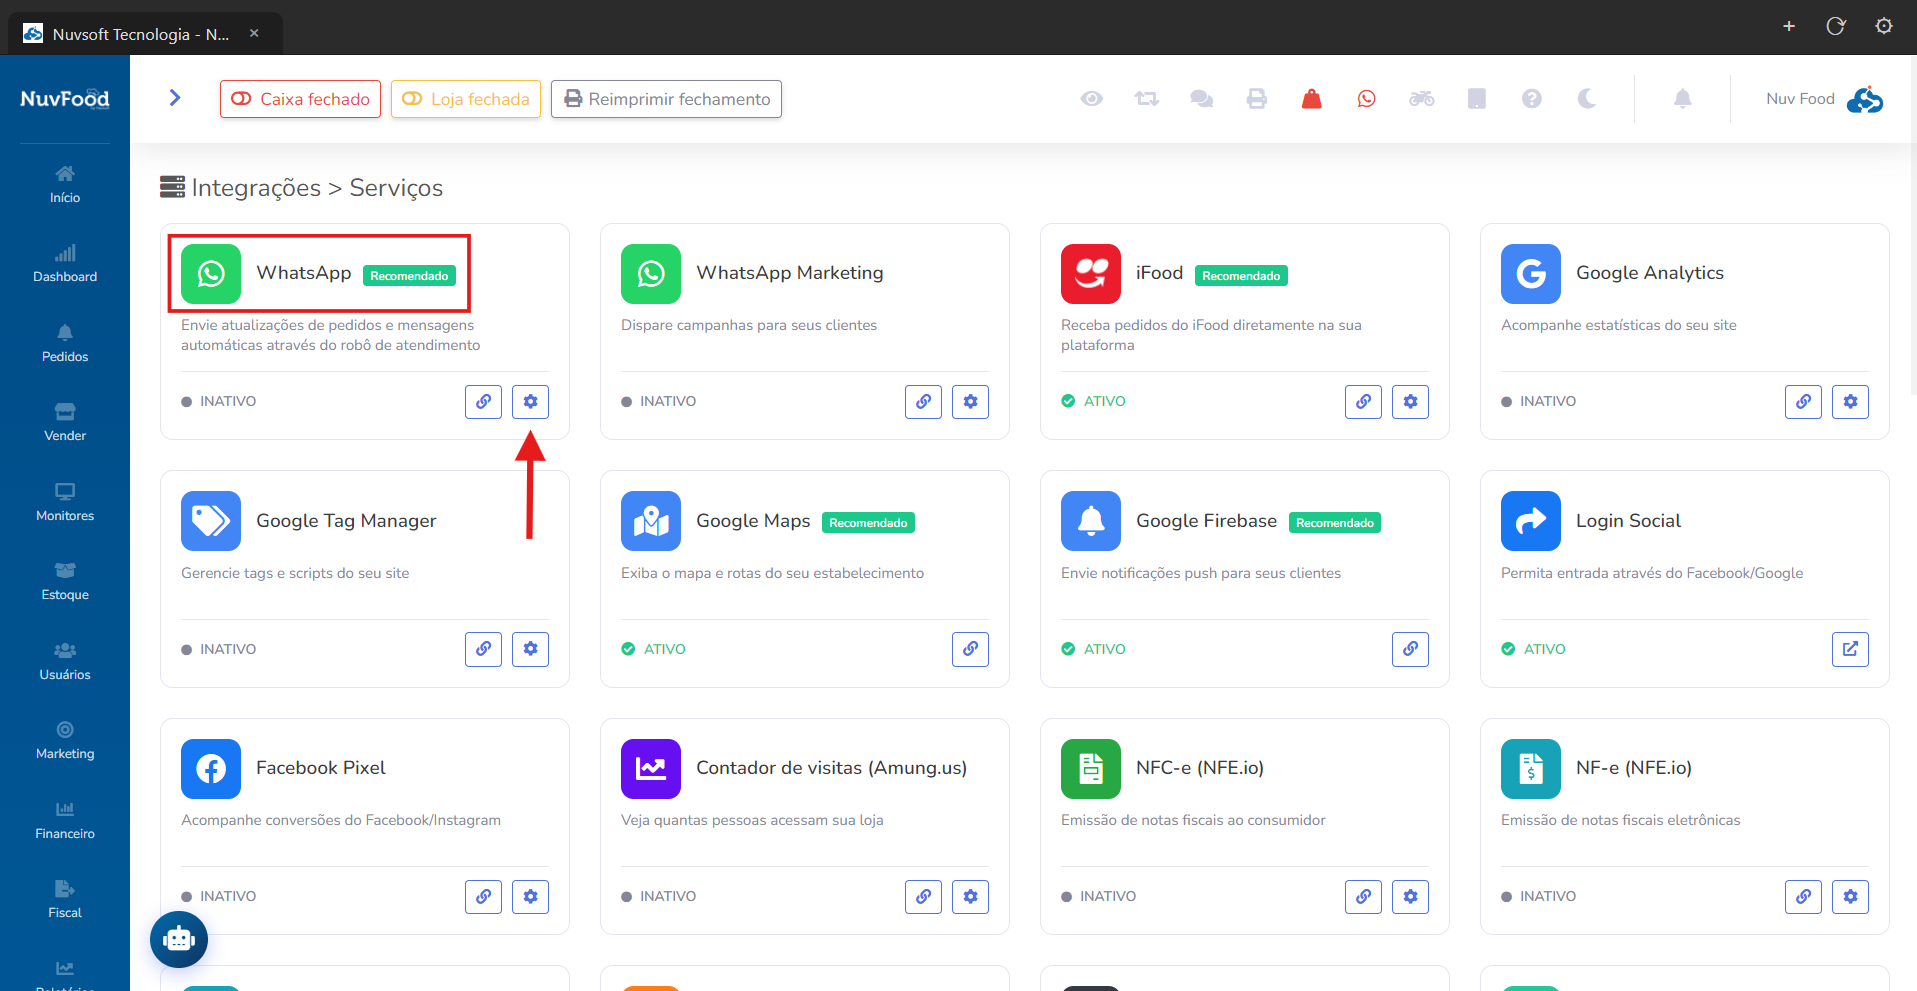The width and height of the screenshot is (1917, 991).
Task: Open Fiscal in the sidebar
Action: click(x=65, y=900)
